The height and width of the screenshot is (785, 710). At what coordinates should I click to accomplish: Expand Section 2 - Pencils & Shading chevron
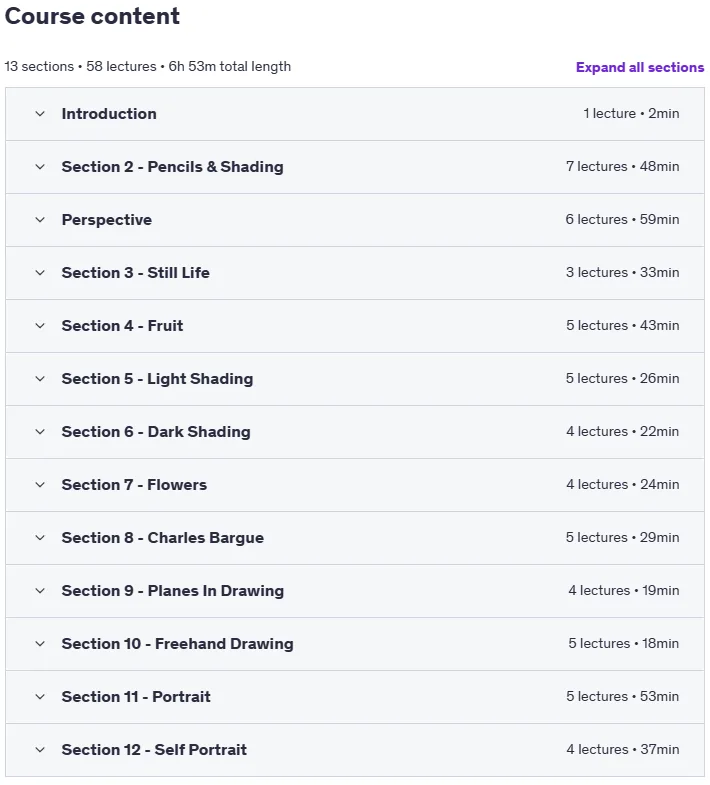point(40,167)
